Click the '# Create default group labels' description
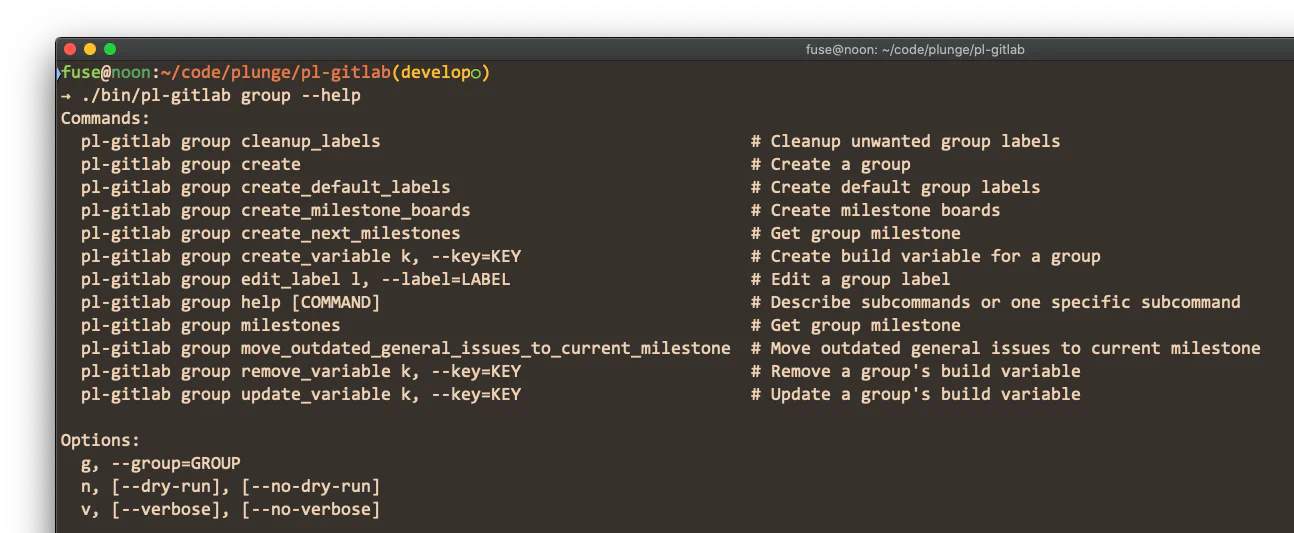Screen dimensions: 1294x533 click(x=896, y=188)
